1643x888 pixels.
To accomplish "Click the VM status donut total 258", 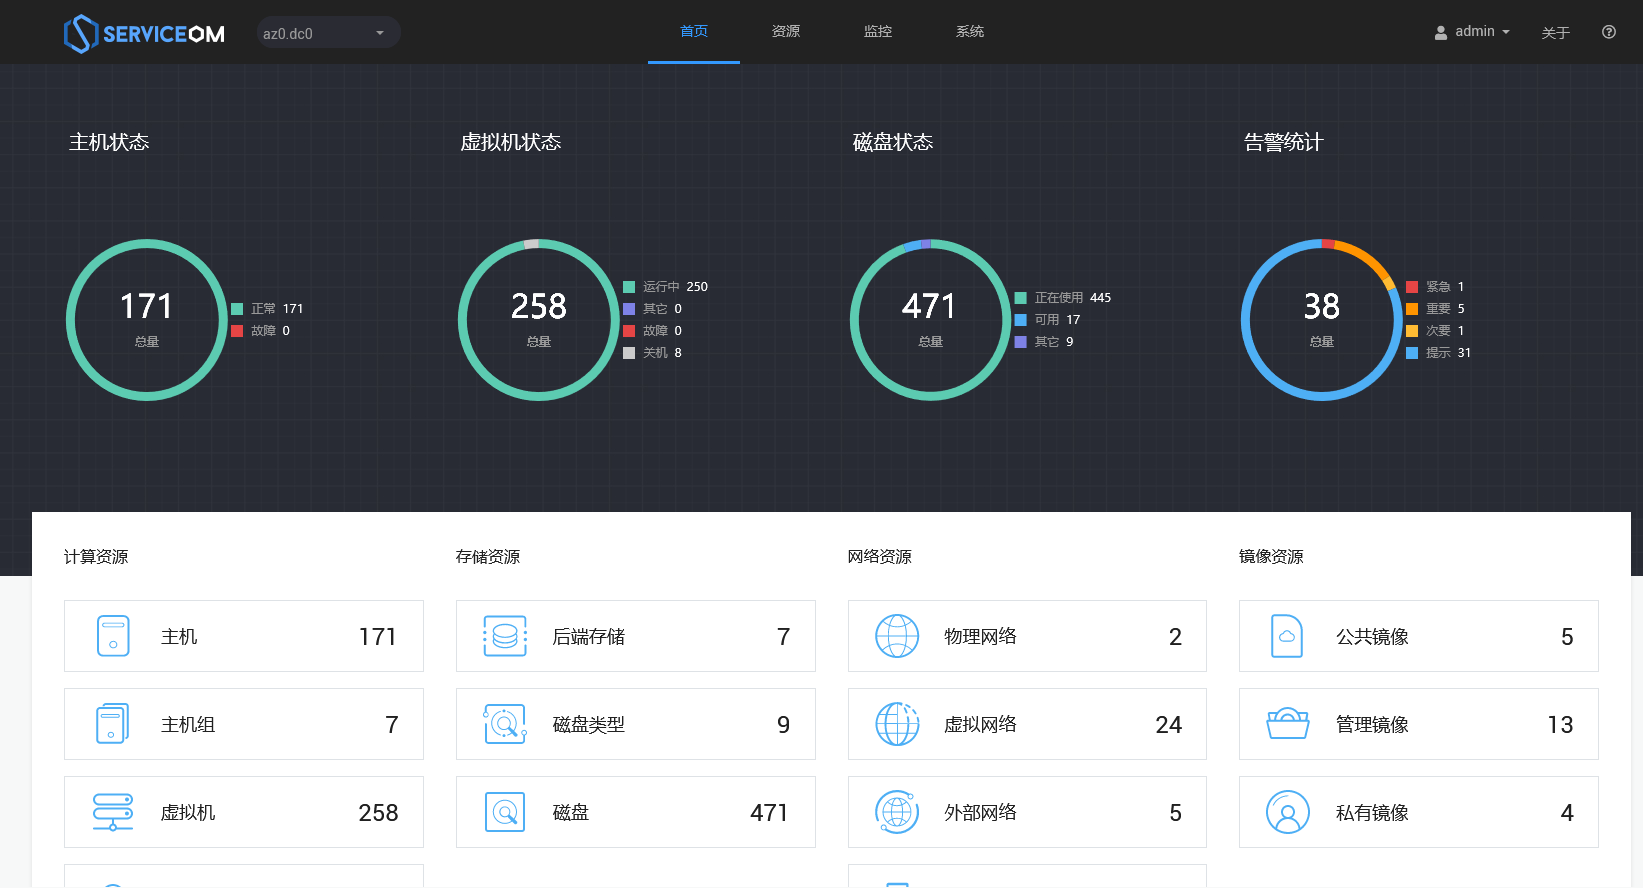I will point(539,306).
